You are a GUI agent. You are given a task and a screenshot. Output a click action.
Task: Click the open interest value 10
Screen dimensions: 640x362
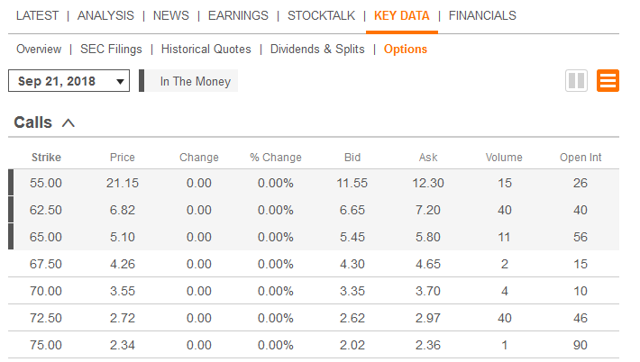coord(580,291)
